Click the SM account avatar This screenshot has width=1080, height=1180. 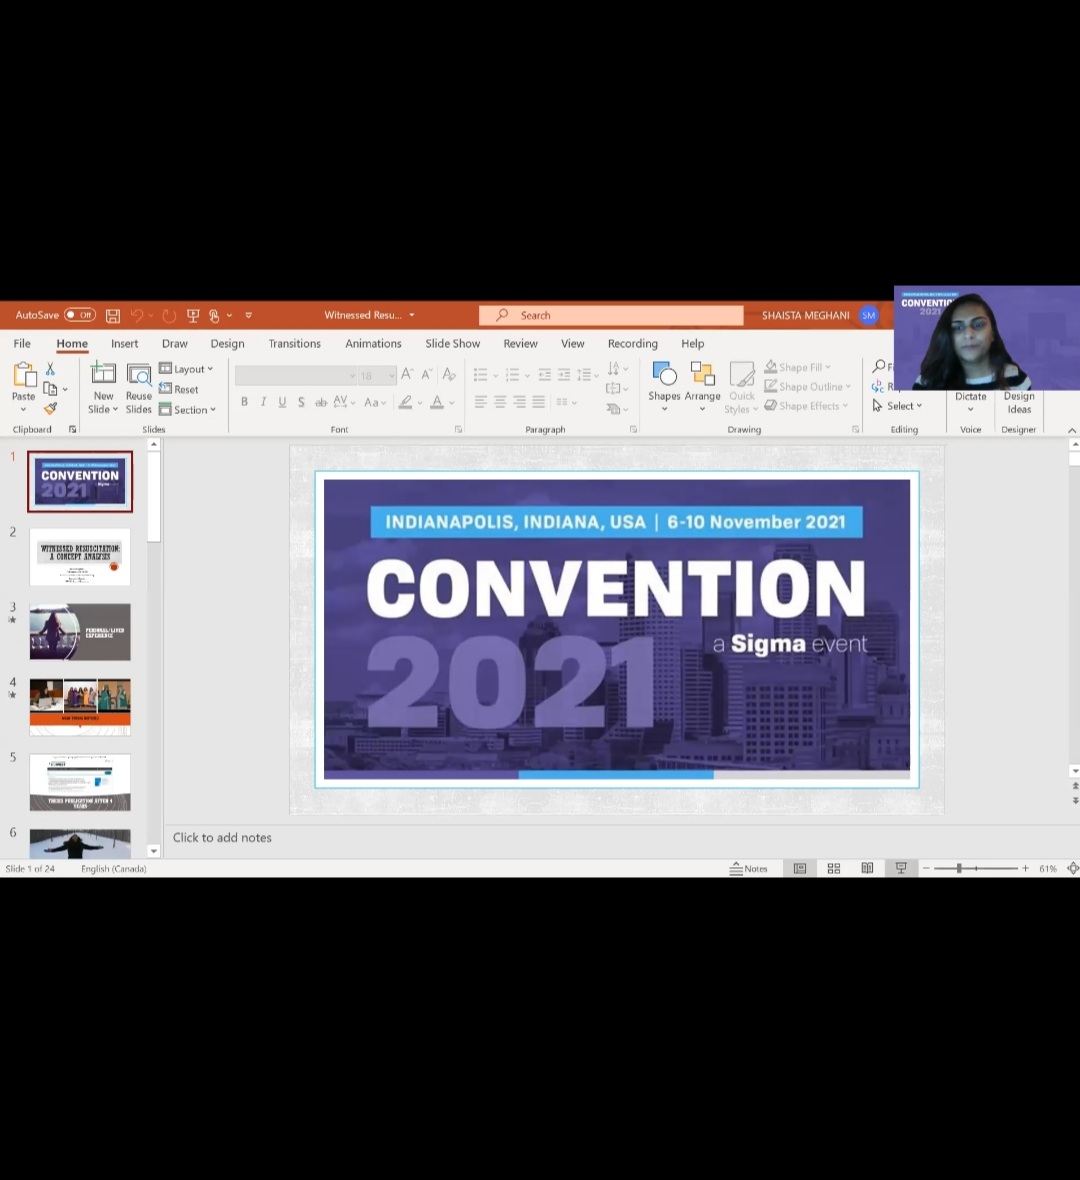pyautogui.click(x=869, y=315)
